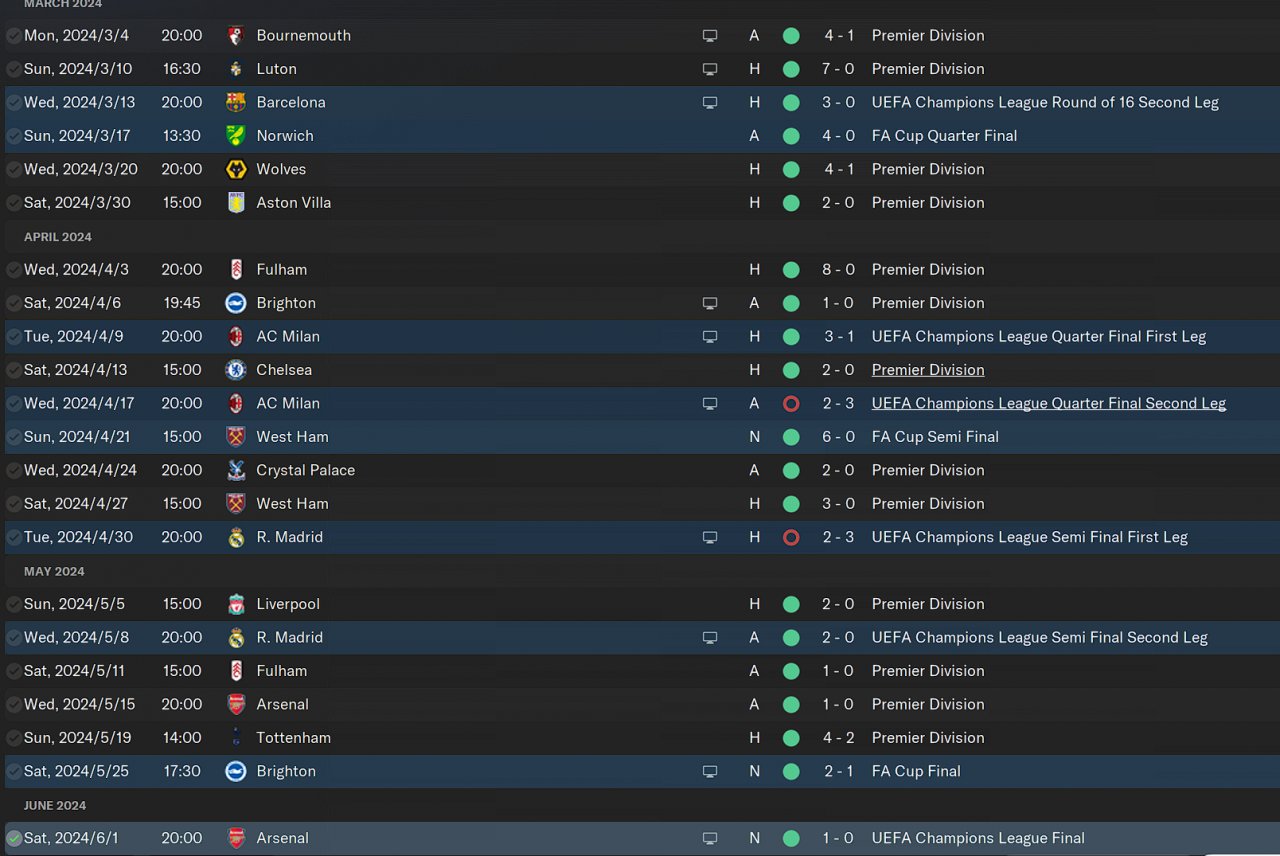Click TV icon on Champions League Final row
1280x856 pixels.
tap(710, 838)
